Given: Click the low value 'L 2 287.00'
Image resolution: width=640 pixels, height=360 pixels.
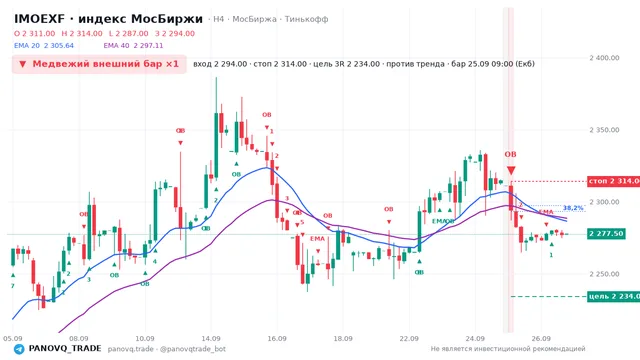Looking at the screenshot, I should click(x=129, y=33).
